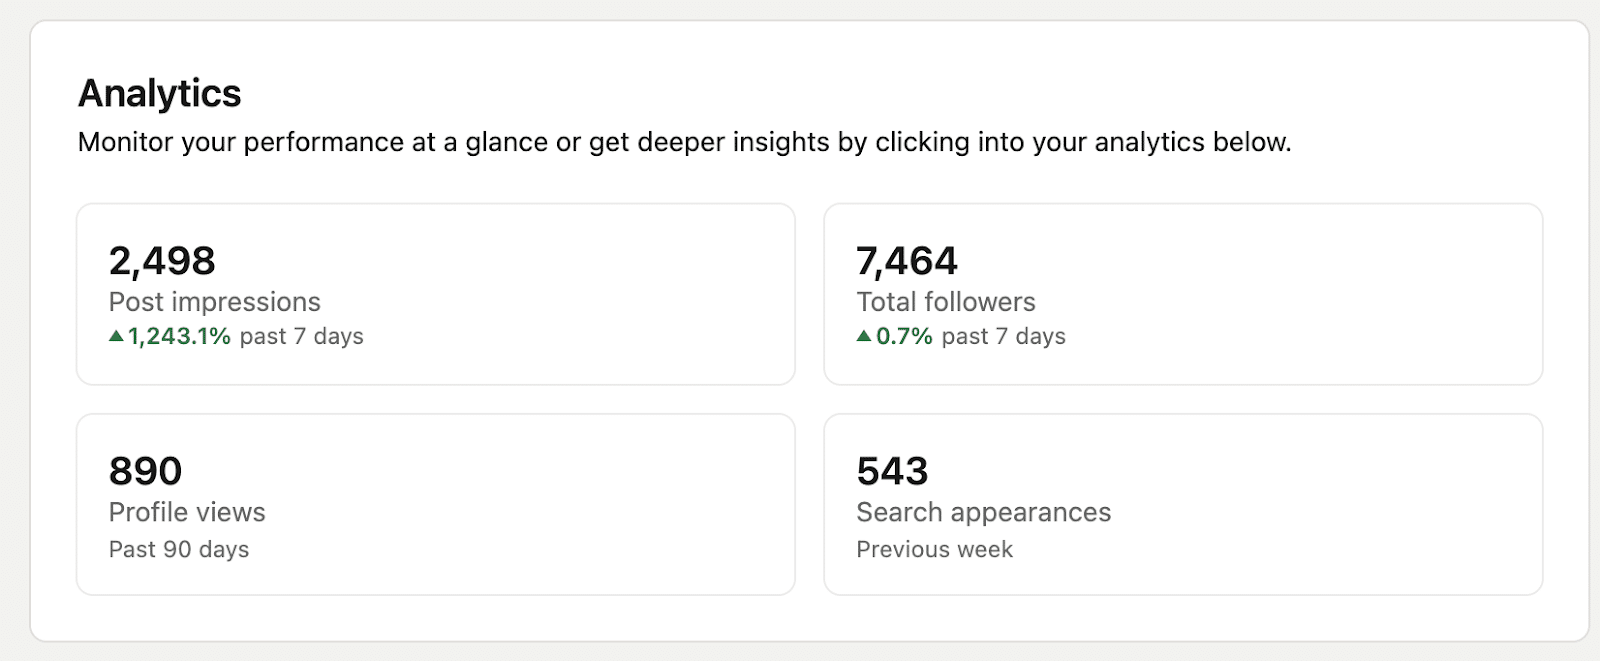Click the Past 90 days timeframe text
Viewport: 1600px width, 661px height.
click(178, 549)
